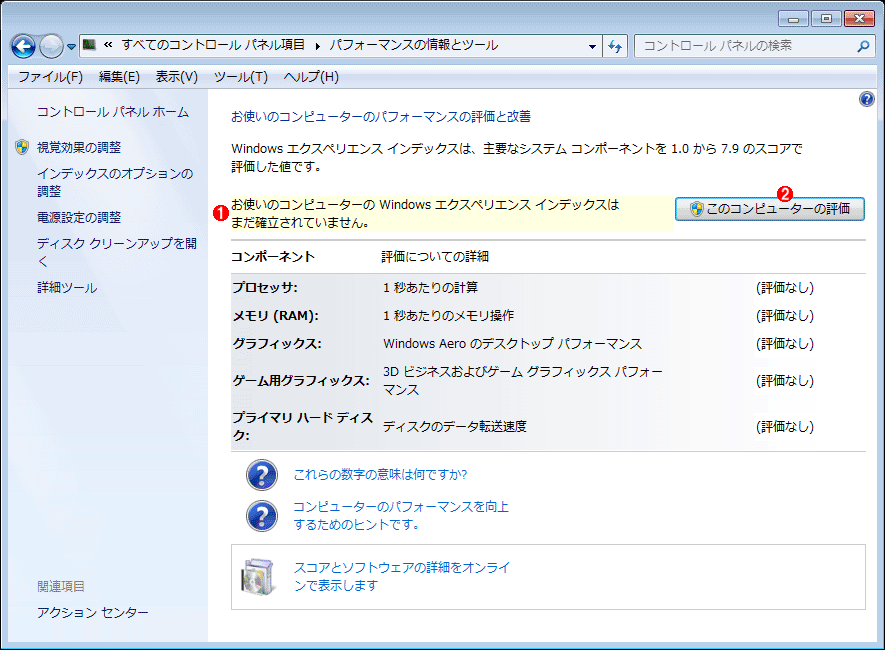
Task: Click the コンポーネント column header
Action: pyautogui.click(x=273, y=257)
